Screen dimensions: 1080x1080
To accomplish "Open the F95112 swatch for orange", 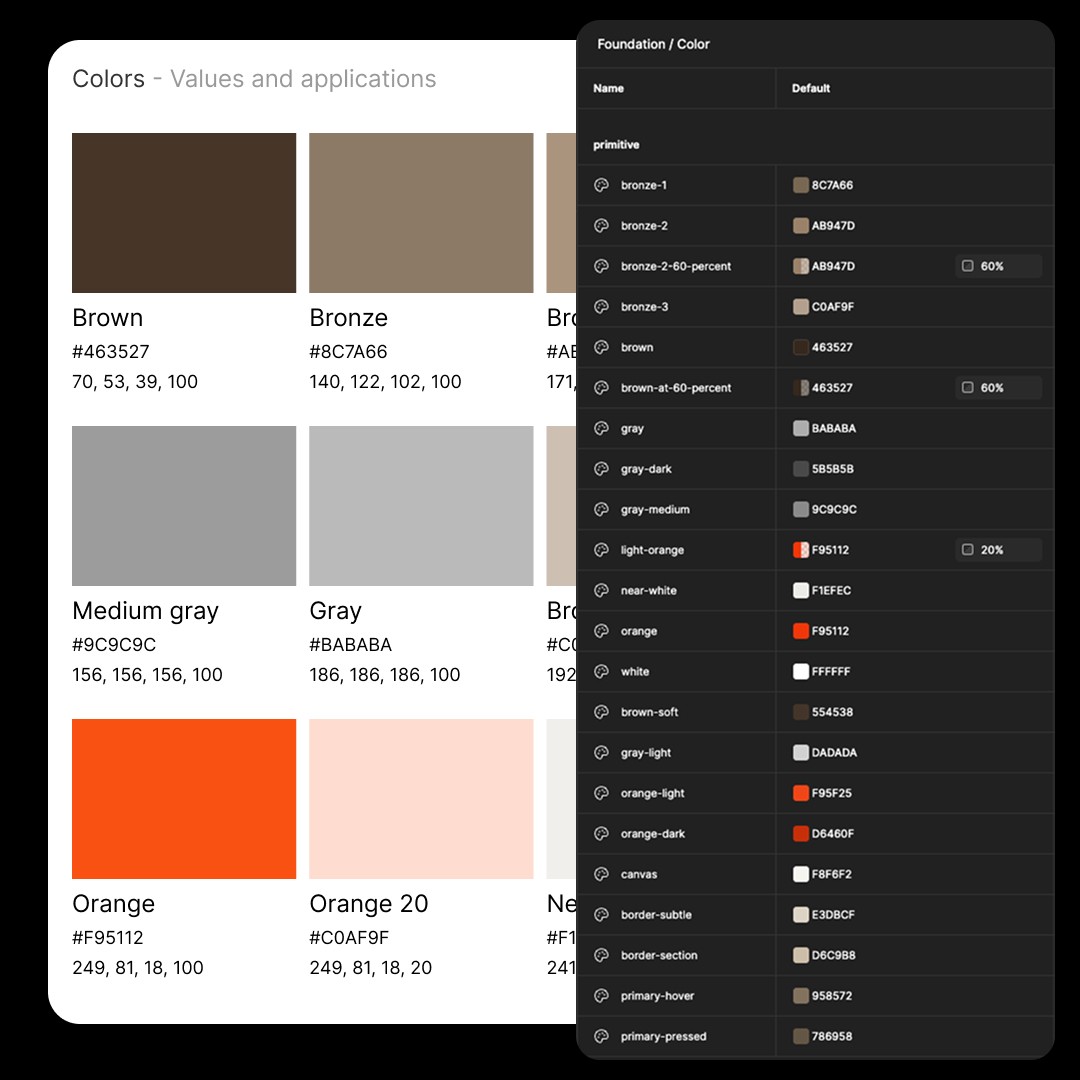I will click(800, 631).
